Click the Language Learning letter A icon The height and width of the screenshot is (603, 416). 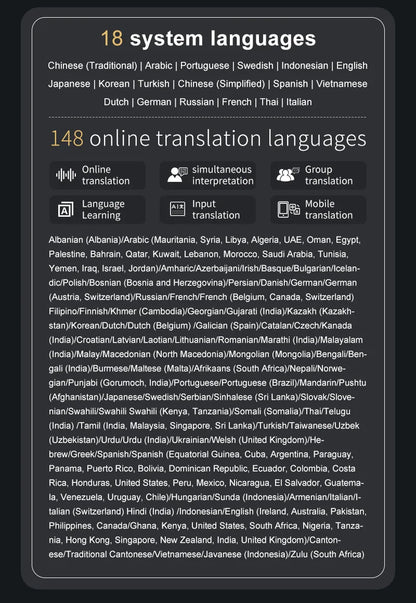pyautogui.click(x=65, y=210)
